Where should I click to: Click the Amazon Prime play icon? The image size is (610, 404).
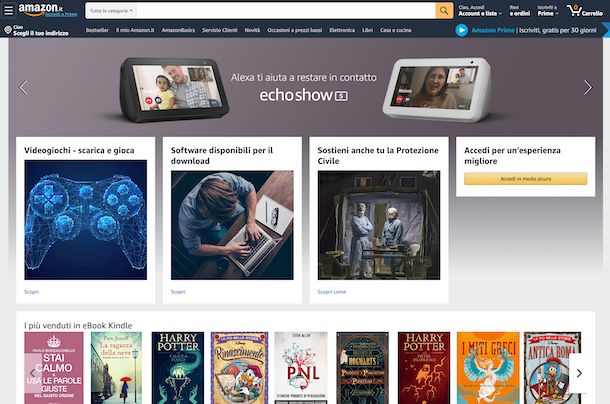[x=461, y=30]
